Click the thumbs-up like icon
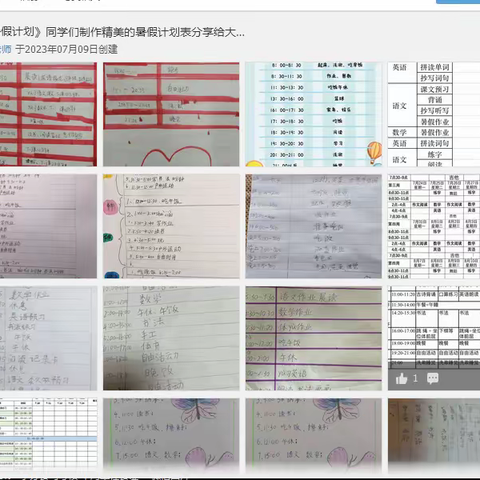480x480 pixels. 401,379
